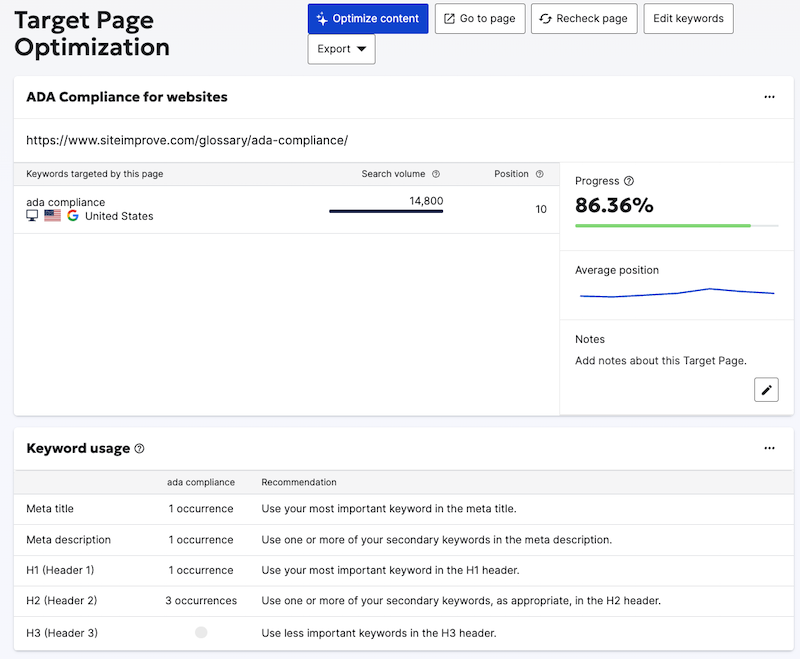Viewport: 800px width, 659px height.
Task: Click the Search volume info icon
Action: click(436, 174)
